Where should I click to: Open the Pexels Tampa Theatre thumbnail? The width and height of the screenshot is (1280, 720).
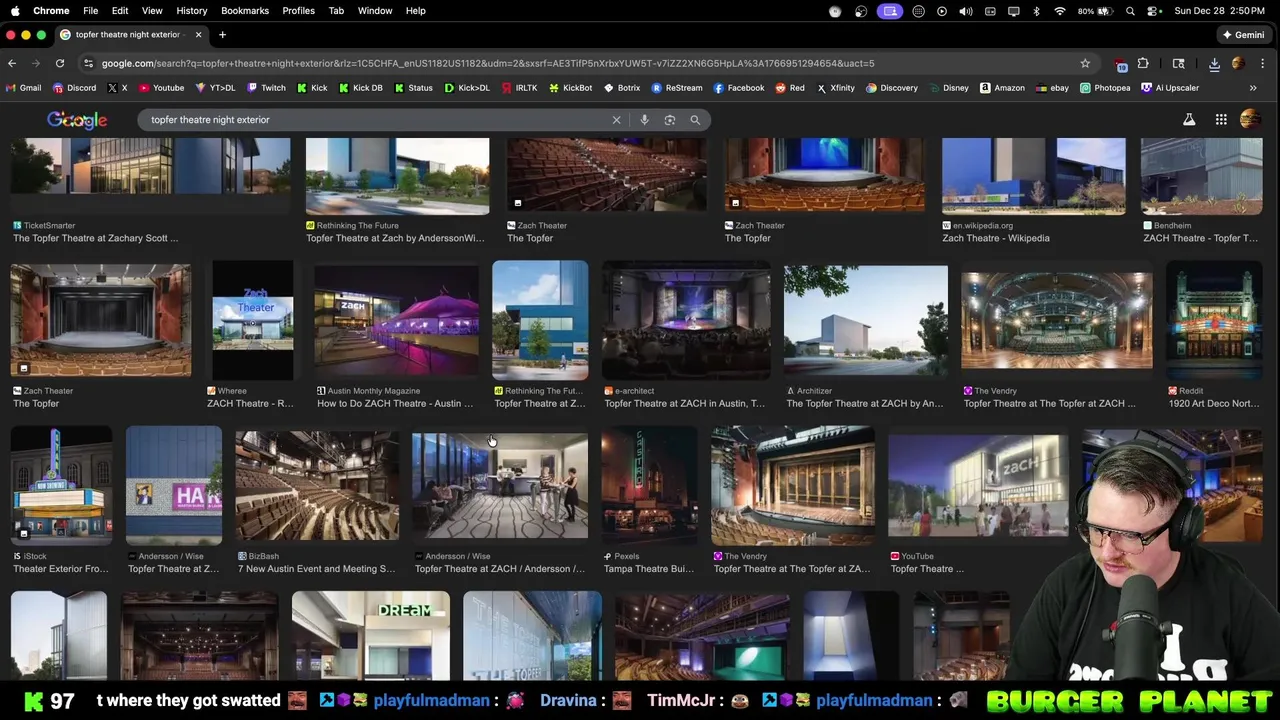pyautogui.click(x=650, y=486)
